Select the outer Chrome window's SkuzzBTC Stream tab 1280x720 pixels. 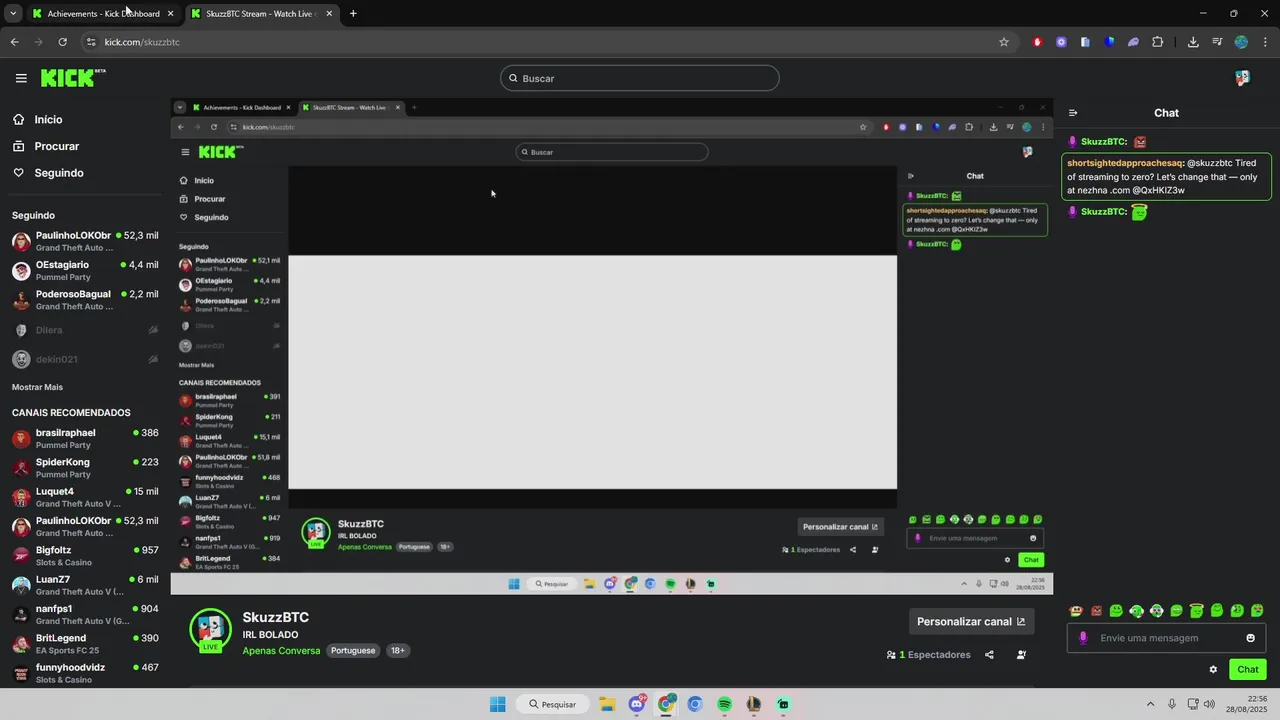pos(261,14)
